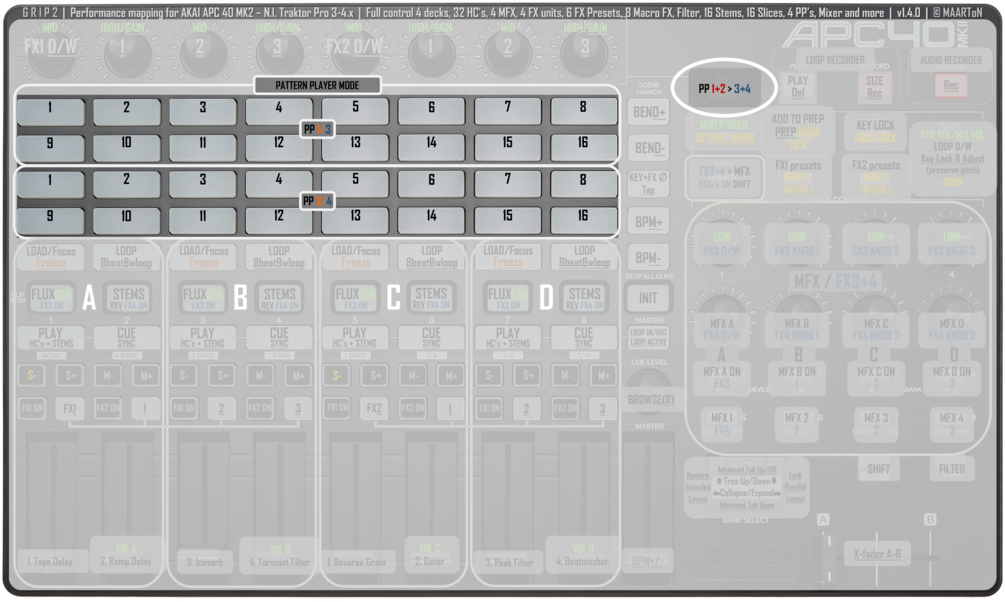Click the BEND+ button
Screen dimensions: 1005x602
(649, 112)
